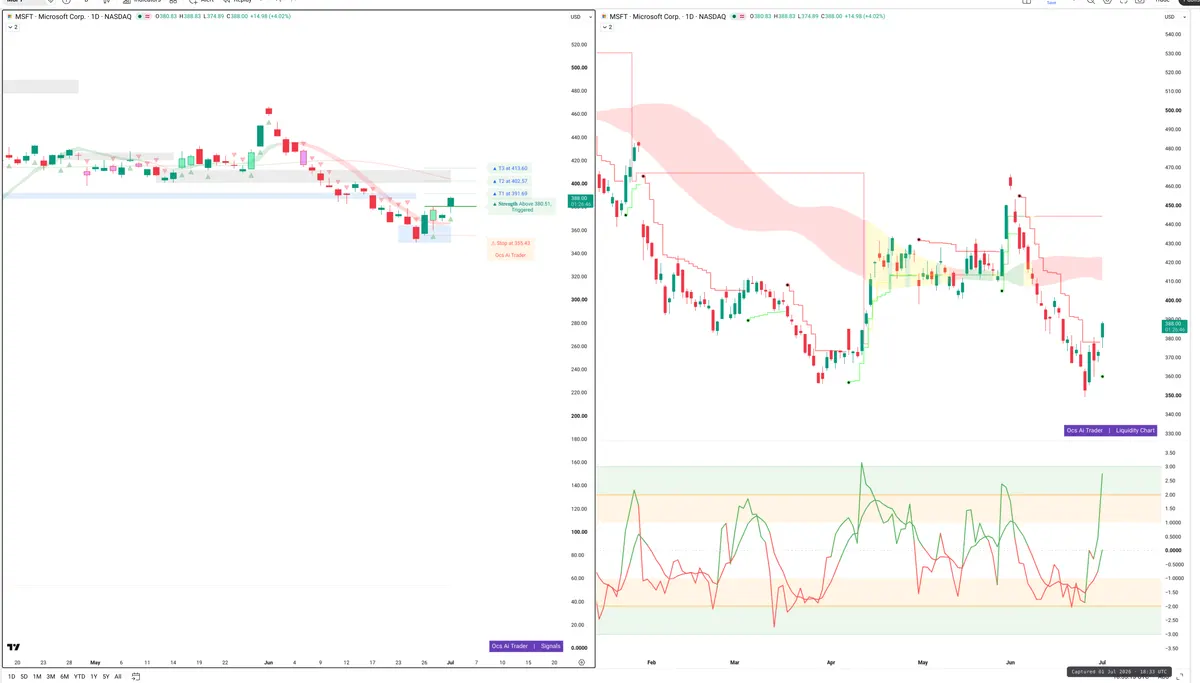Open the go-to-date calendar icon
The width and height of the screenshot is (1200, 683).
[x=136, y=677]
